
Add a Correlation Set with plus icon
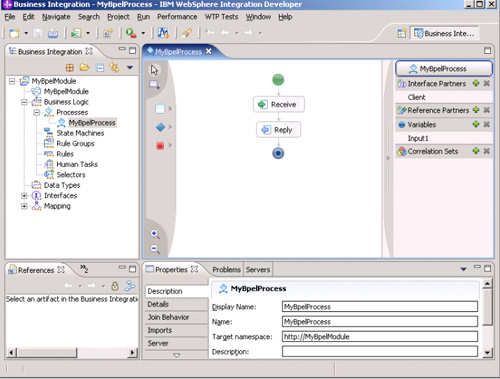pyautogui.click(x=476, y=151)
